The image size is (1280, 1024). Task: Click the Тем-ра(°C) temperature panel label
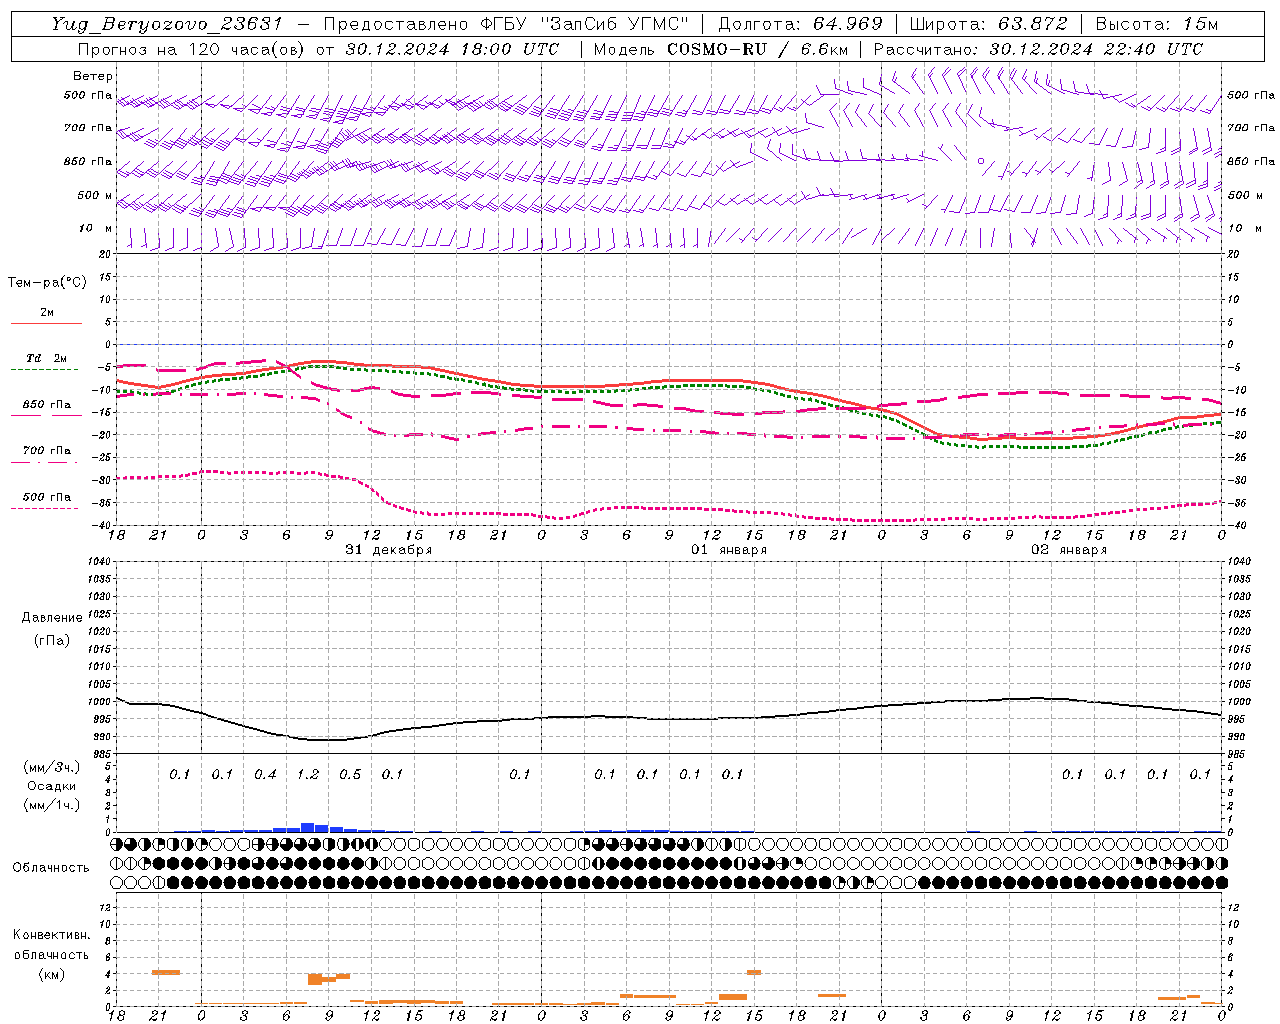47,283
